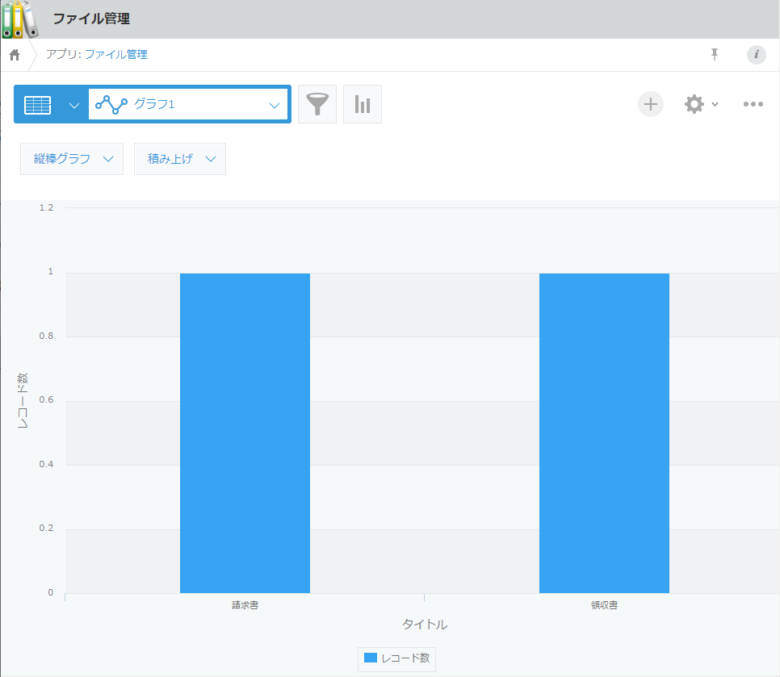Click the home icon in the breadcrumb
Screen dimensions: 780x677
pos(14,55)
